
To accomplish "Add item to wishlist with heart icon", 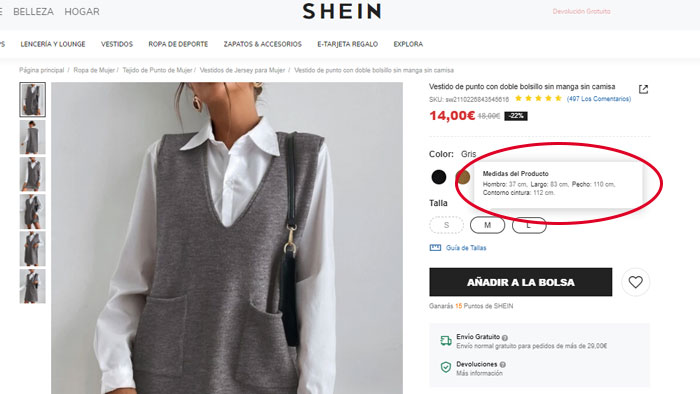I will 635,282.
